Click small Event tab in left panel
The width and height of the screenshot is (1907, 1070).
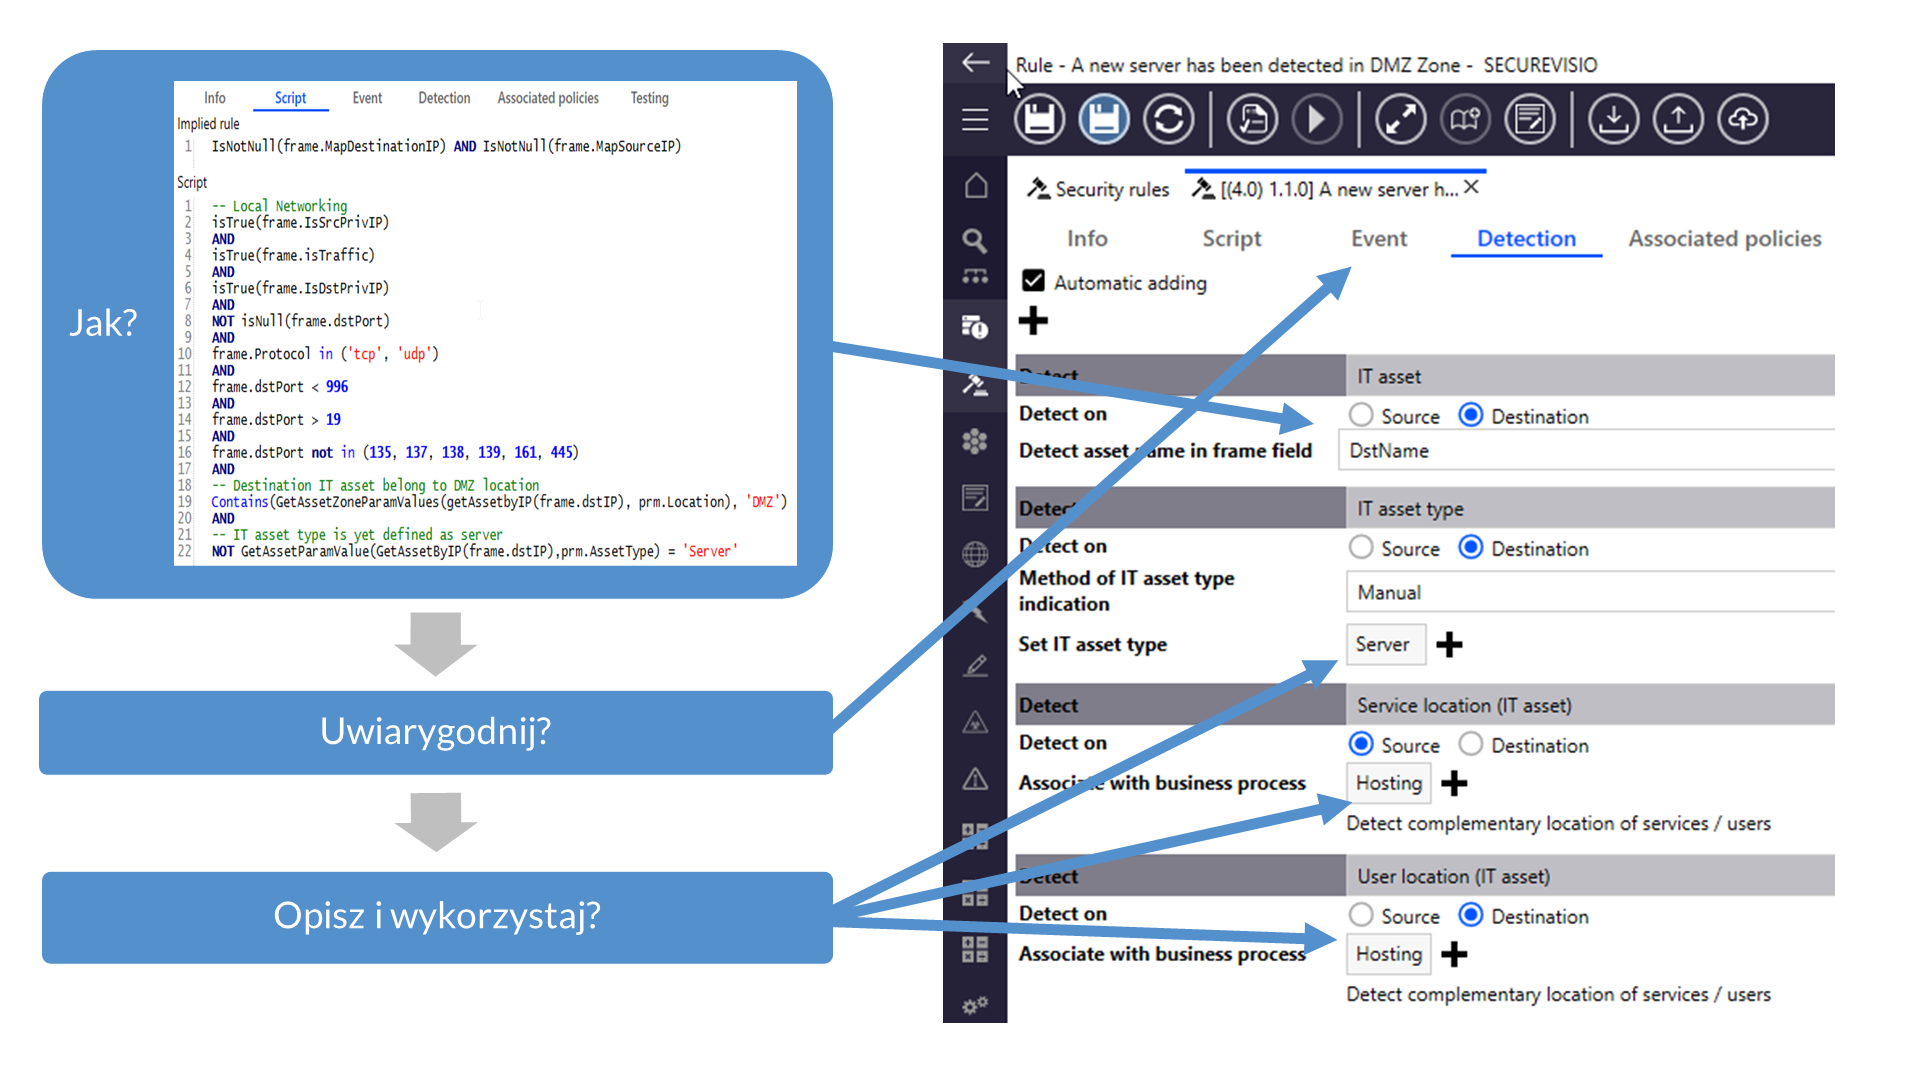click(x=367, y=98)
